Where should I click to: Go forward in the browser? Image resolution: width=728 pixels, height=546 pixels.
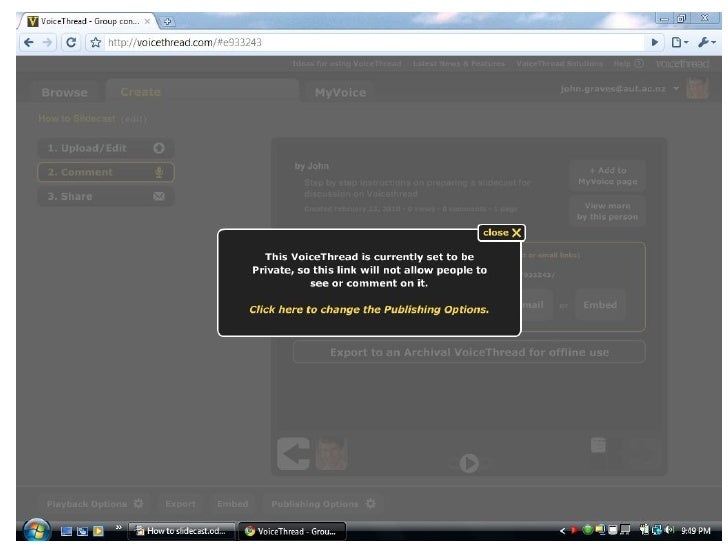[47, 43]
